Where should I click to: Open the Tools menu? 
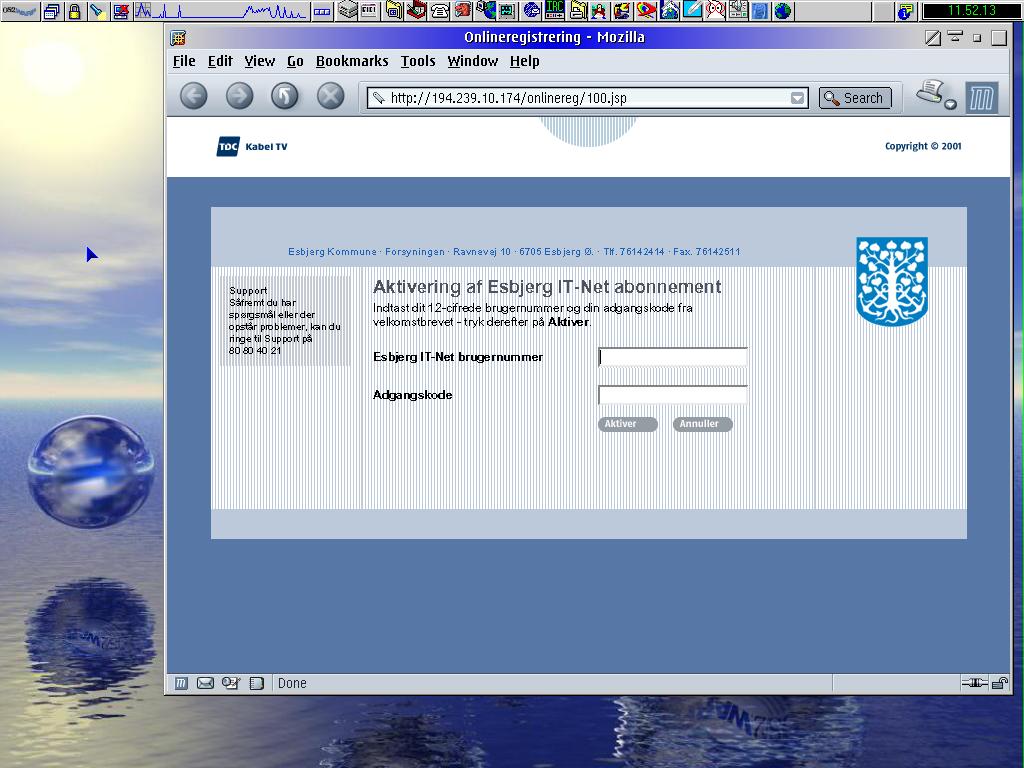pyautogui.click(x=418, y=61)
